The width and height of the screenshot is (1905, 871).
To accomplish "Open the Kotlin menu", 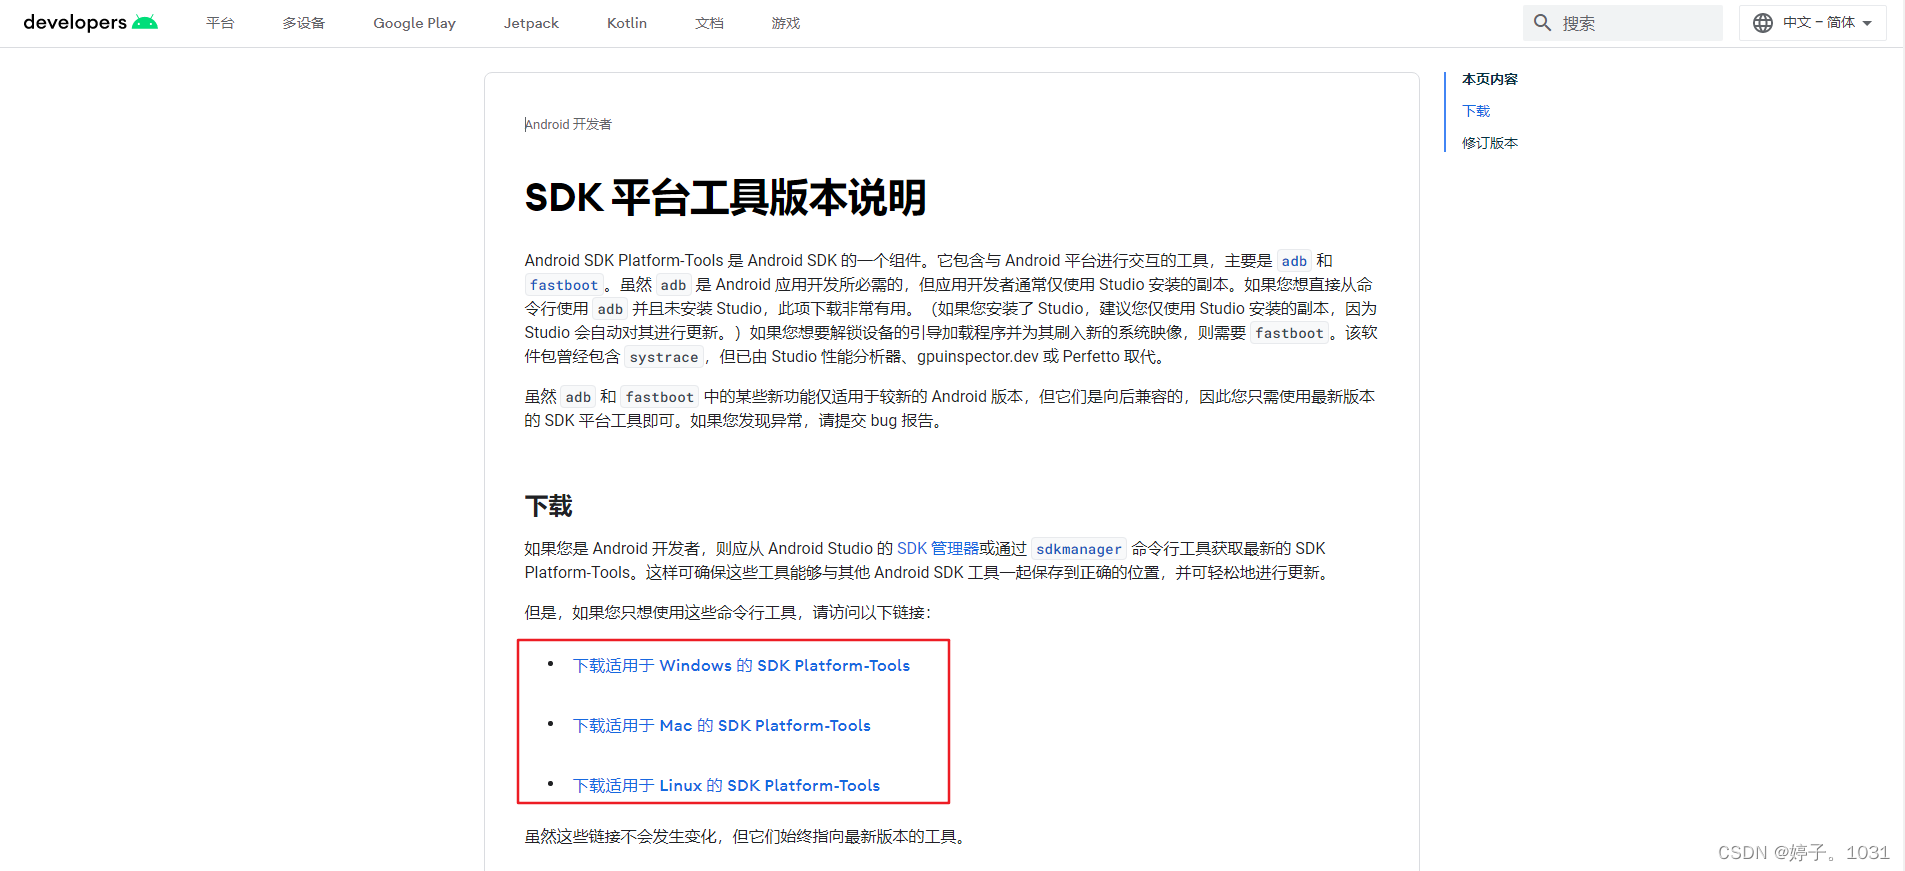I will (x=627, y=23).
